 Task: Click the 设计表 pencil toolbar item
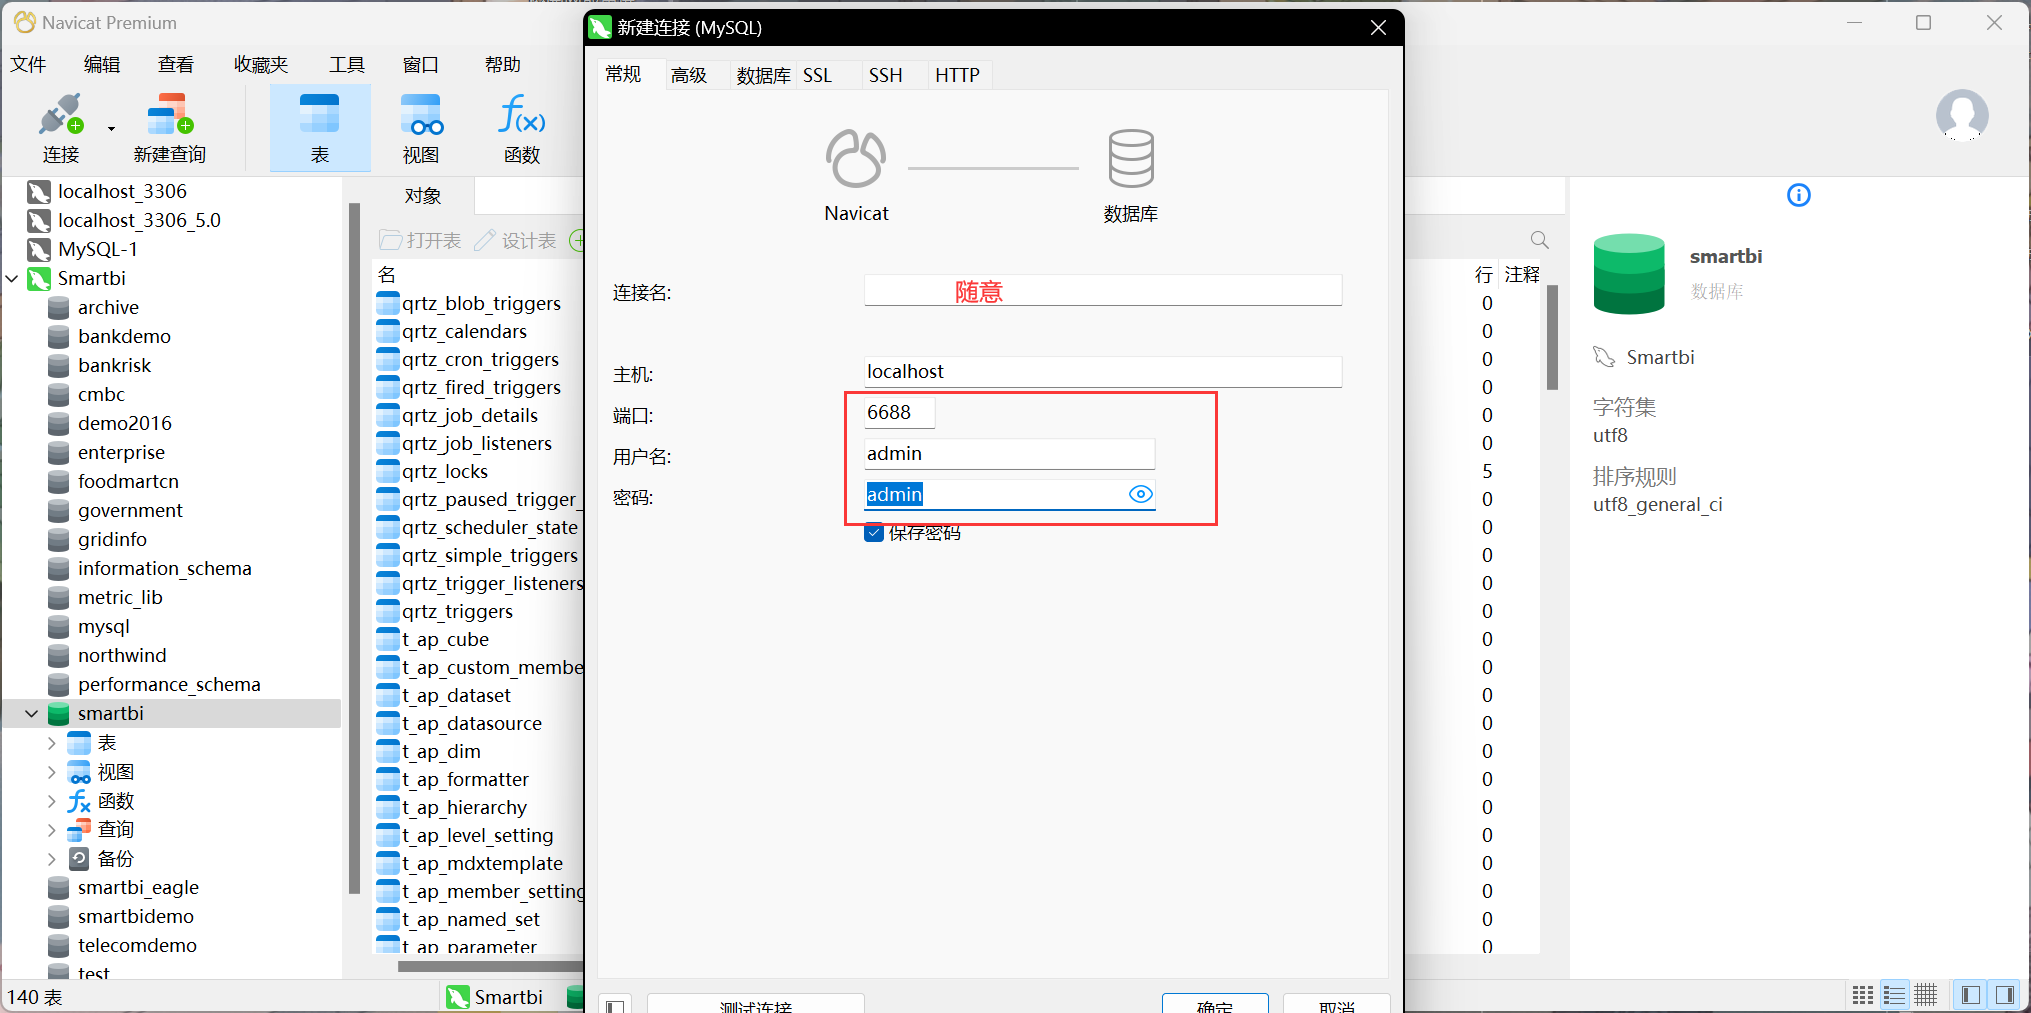point(515,240)
